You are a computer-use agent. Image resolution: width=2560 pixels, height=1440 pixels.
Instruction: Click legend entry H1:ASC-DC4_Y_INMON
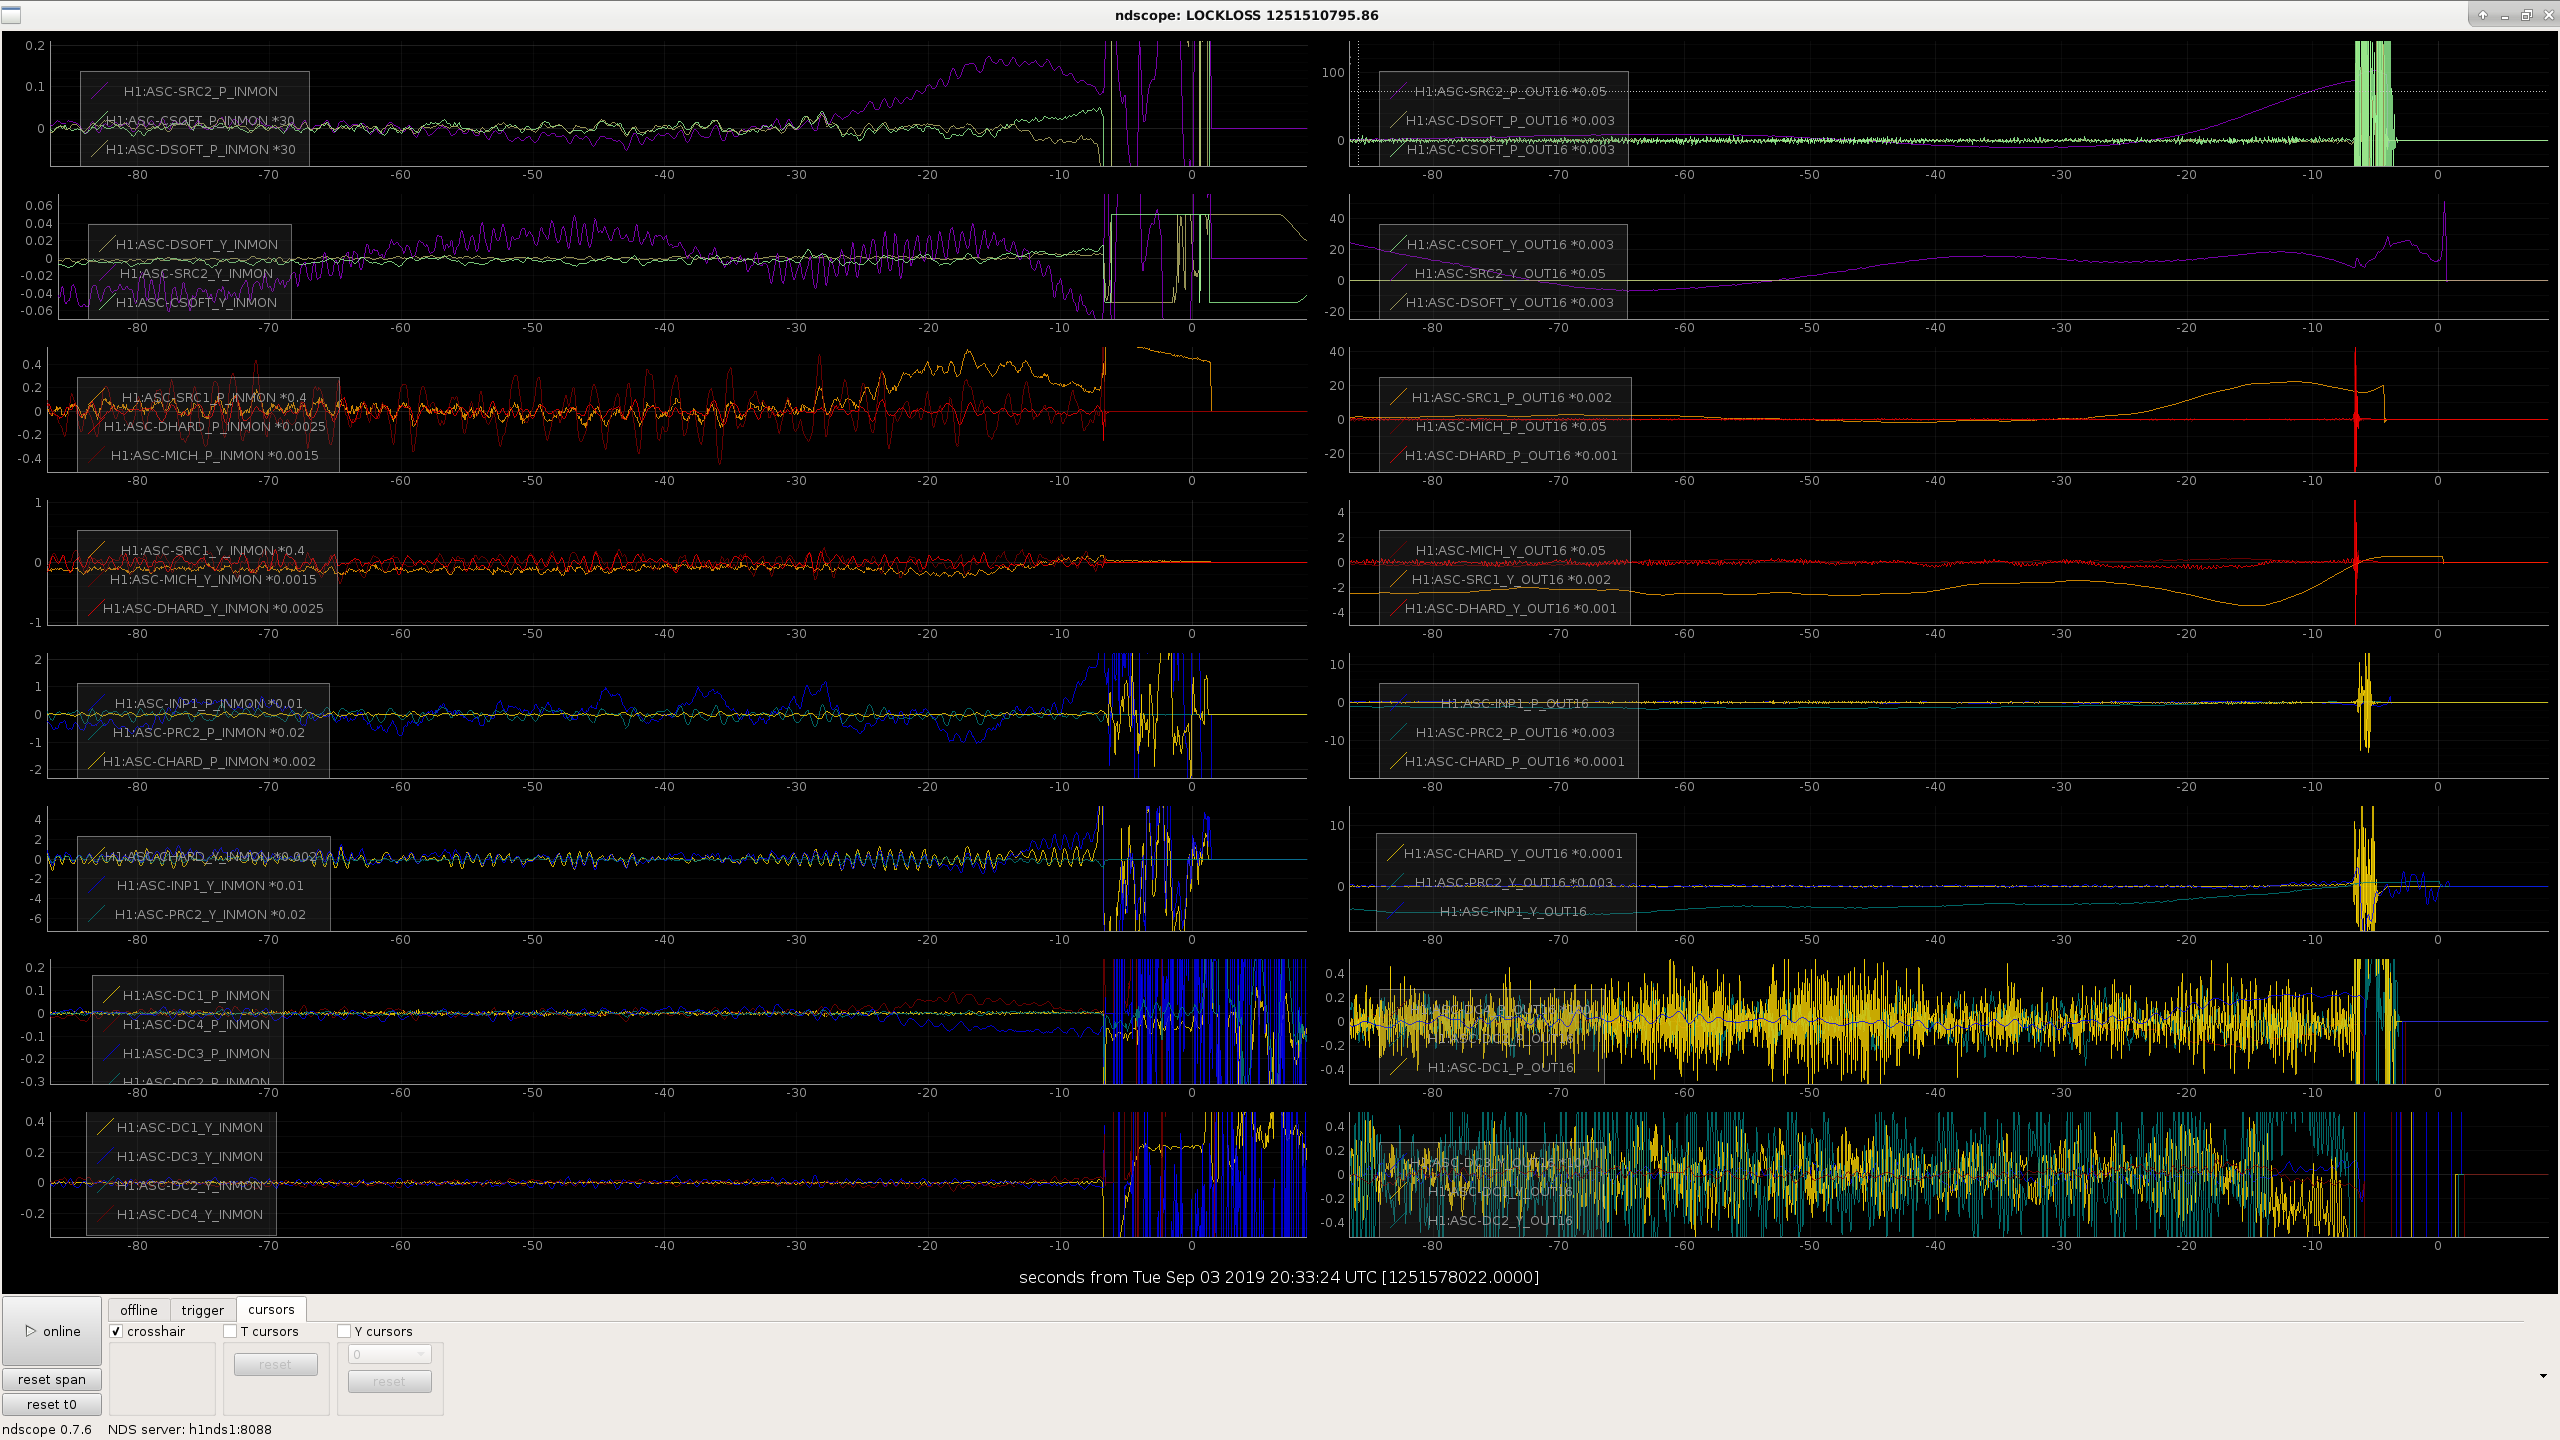click(190, 1214)
